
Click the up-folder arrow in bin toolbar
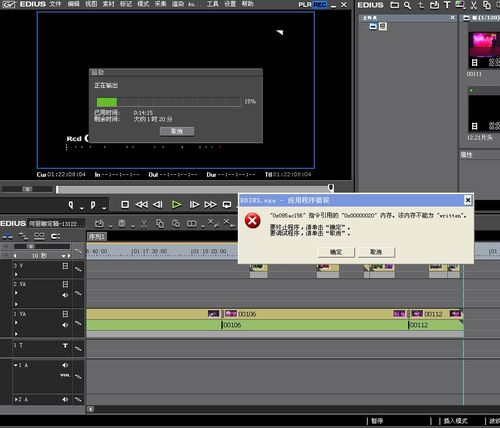pos(421,5)
